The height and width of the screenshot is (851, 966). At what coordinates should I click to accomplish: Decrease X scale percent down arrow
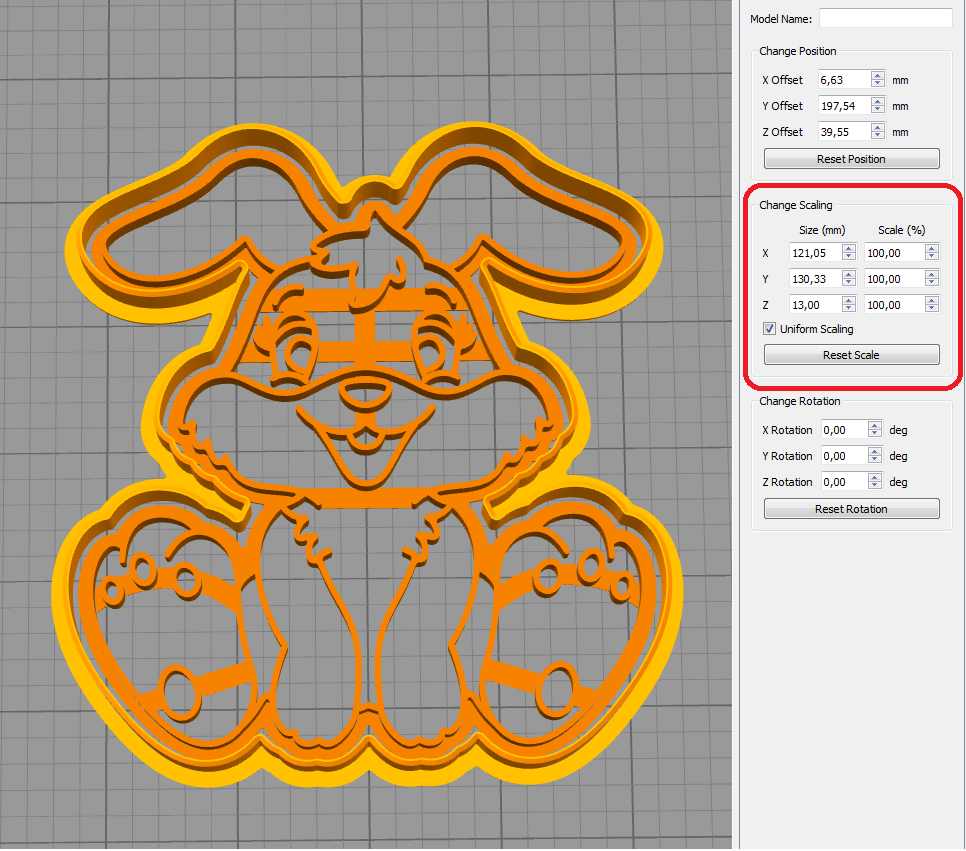(932, 257)
